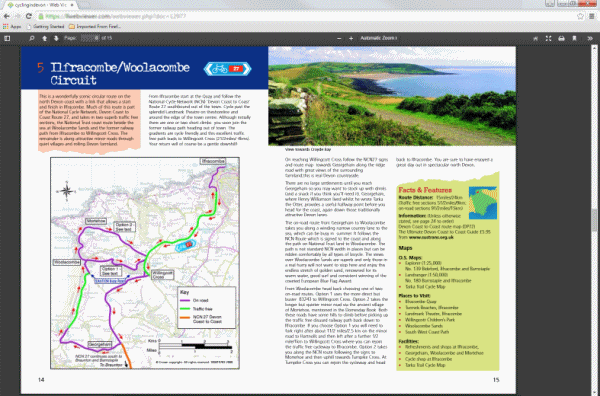
Task: Open the Chrome hamburger menu
Action: click(592, 16)
